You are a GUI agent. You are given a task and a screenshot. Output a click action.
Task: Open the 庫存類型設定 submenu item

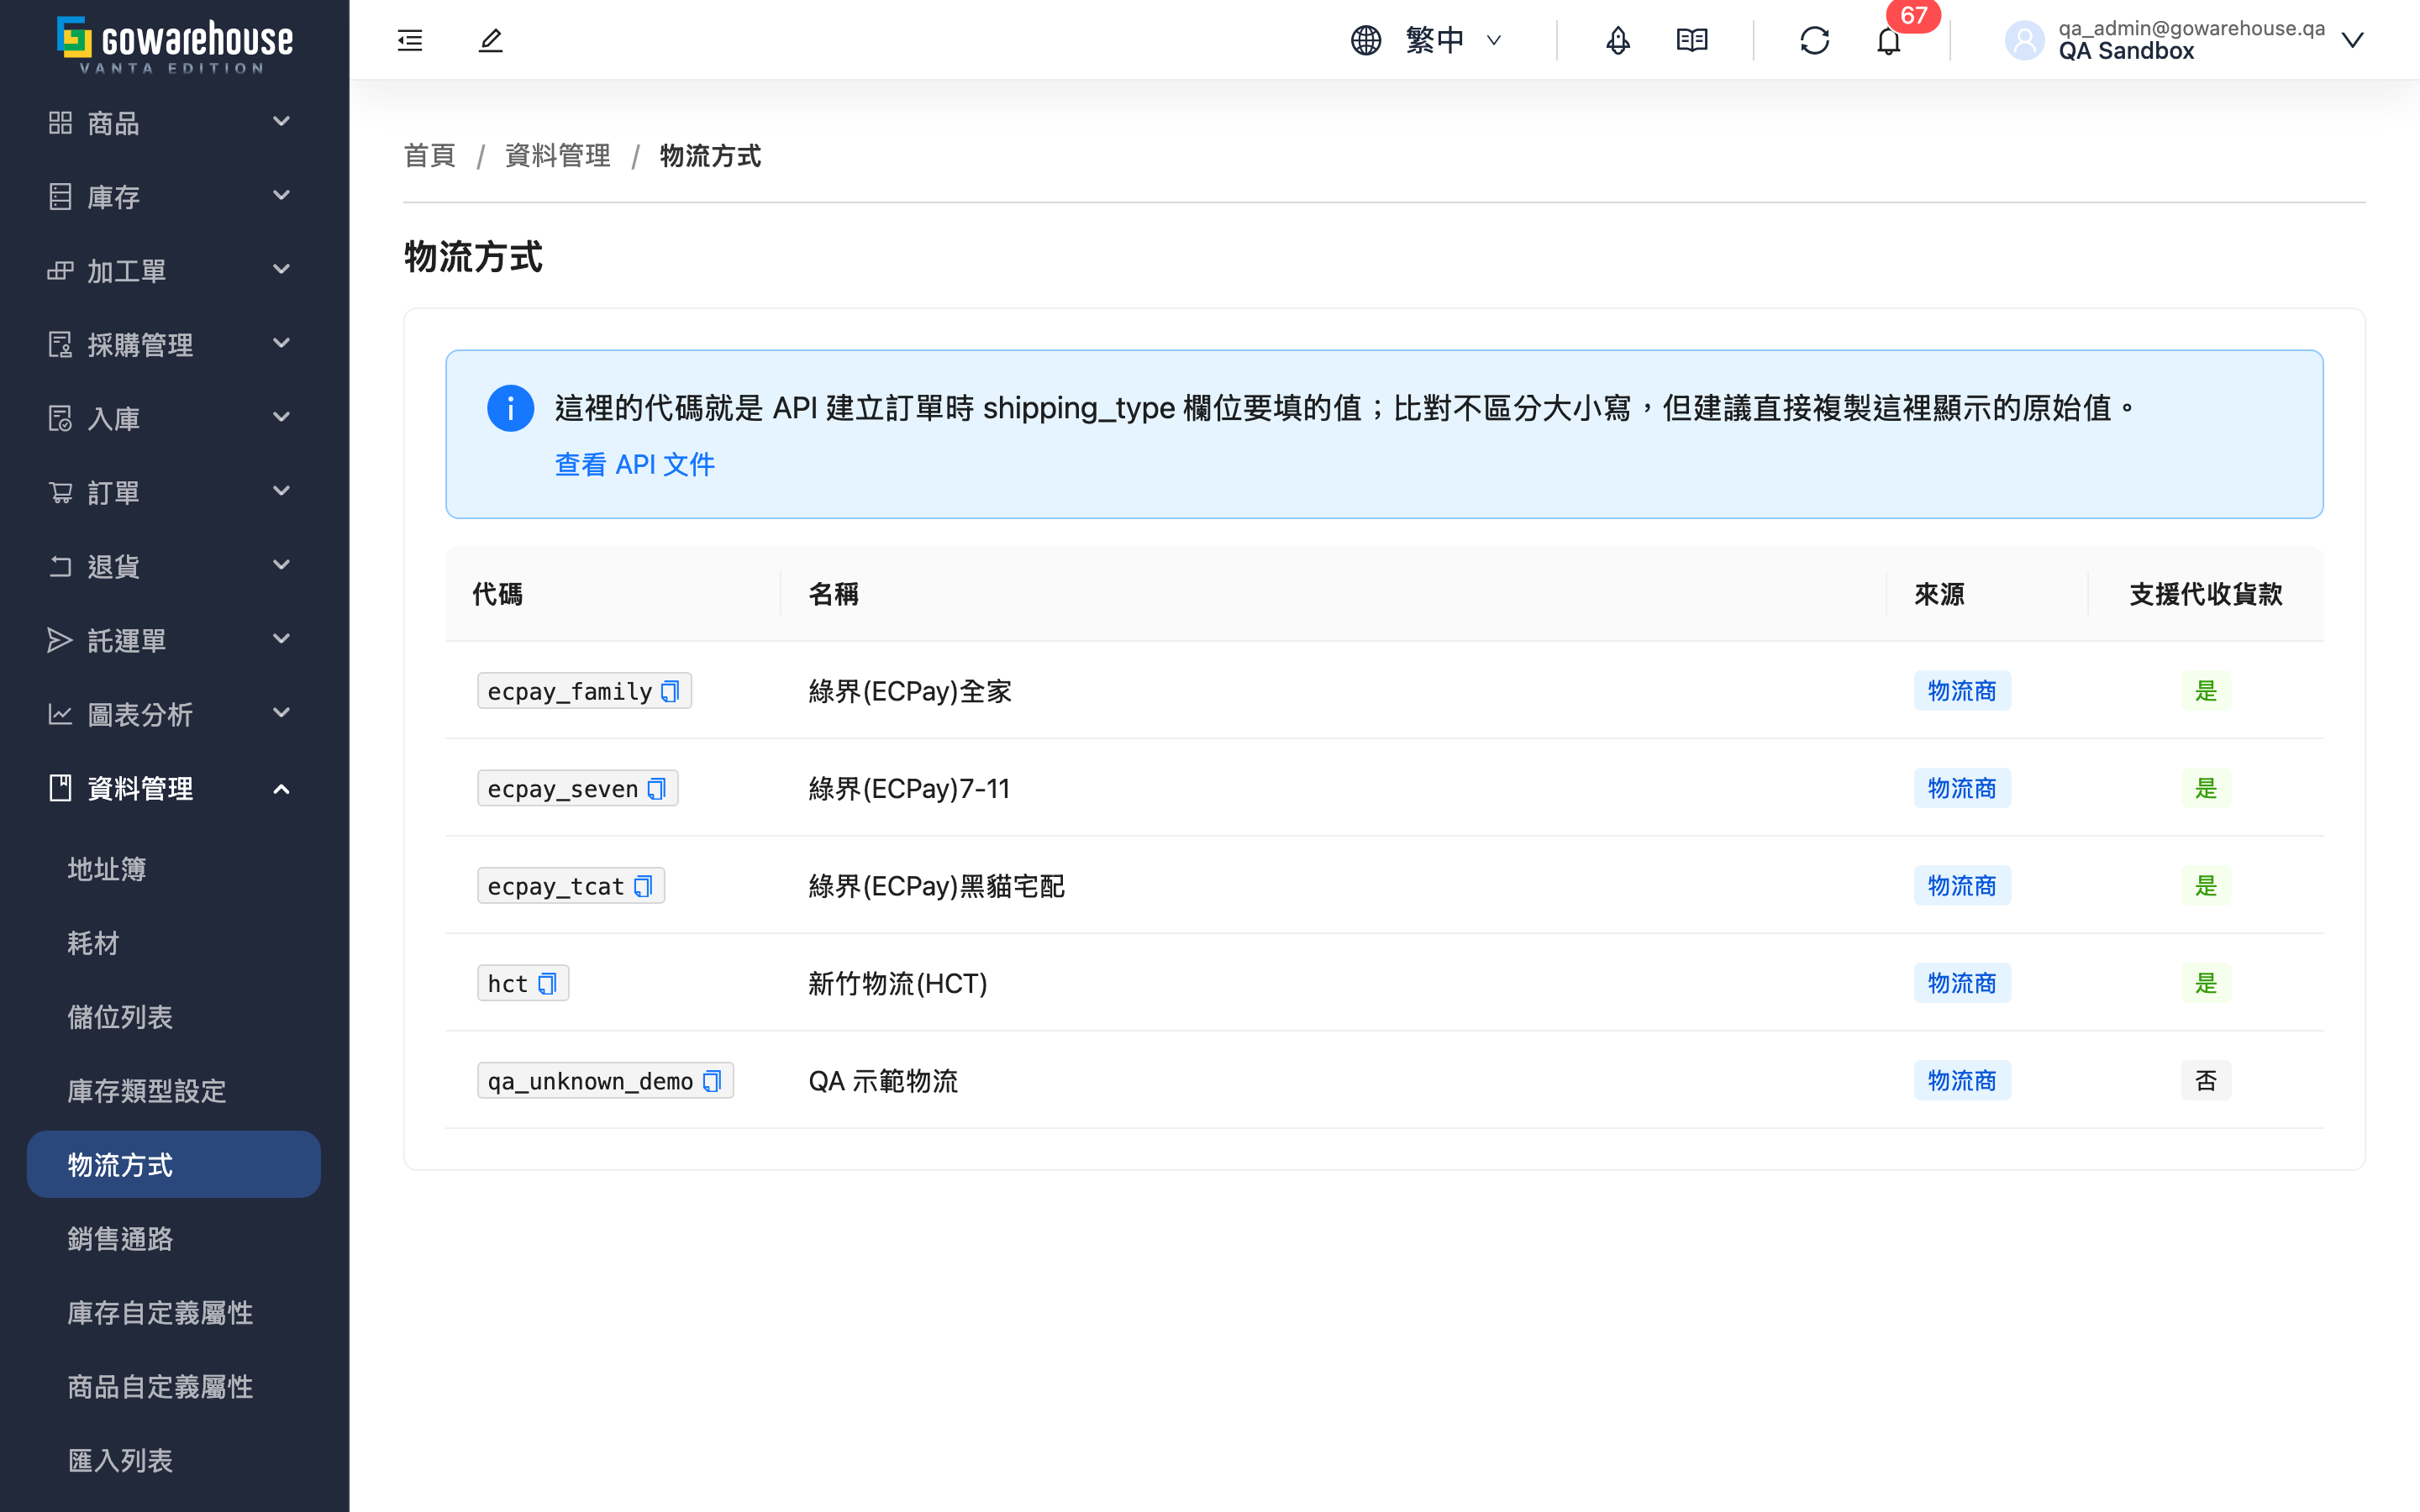tap(174, 1091)
